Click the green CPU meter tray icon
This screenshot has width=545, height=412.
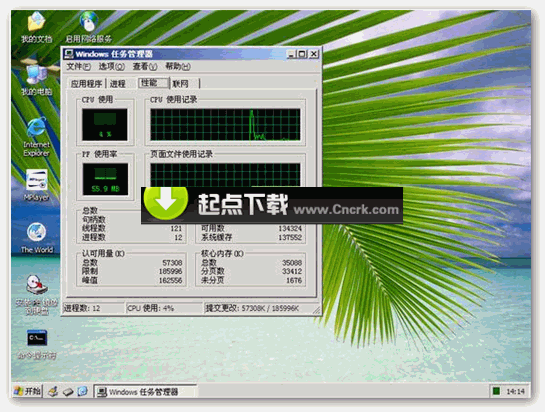[496, 391]
